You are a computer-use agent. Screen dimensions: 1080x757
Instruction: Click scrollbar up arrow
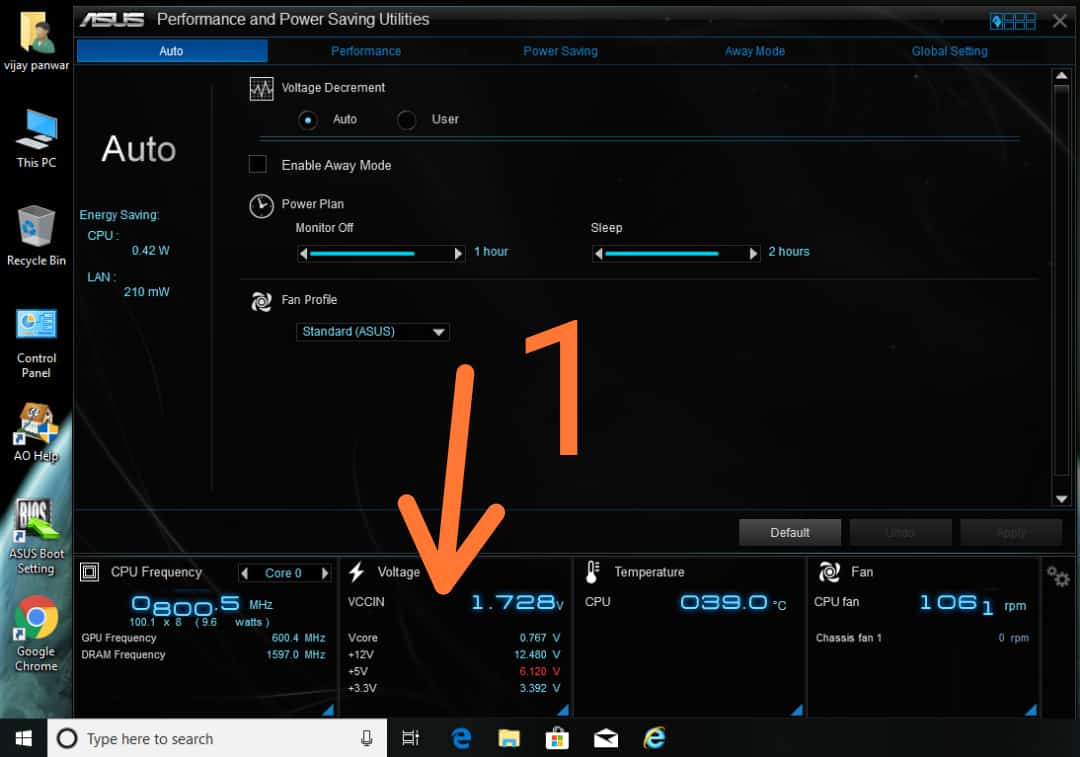pos(1061,76)
